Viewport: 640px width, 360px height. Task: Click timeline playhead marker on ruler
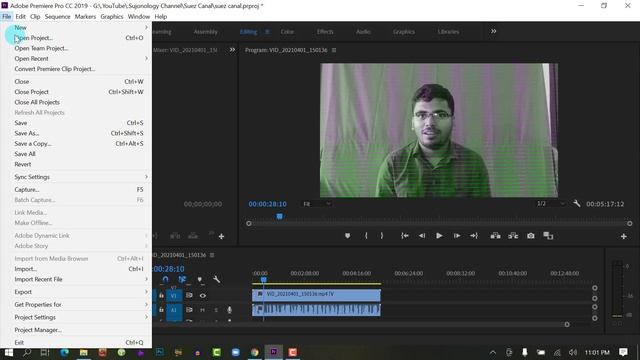(264, 280)
